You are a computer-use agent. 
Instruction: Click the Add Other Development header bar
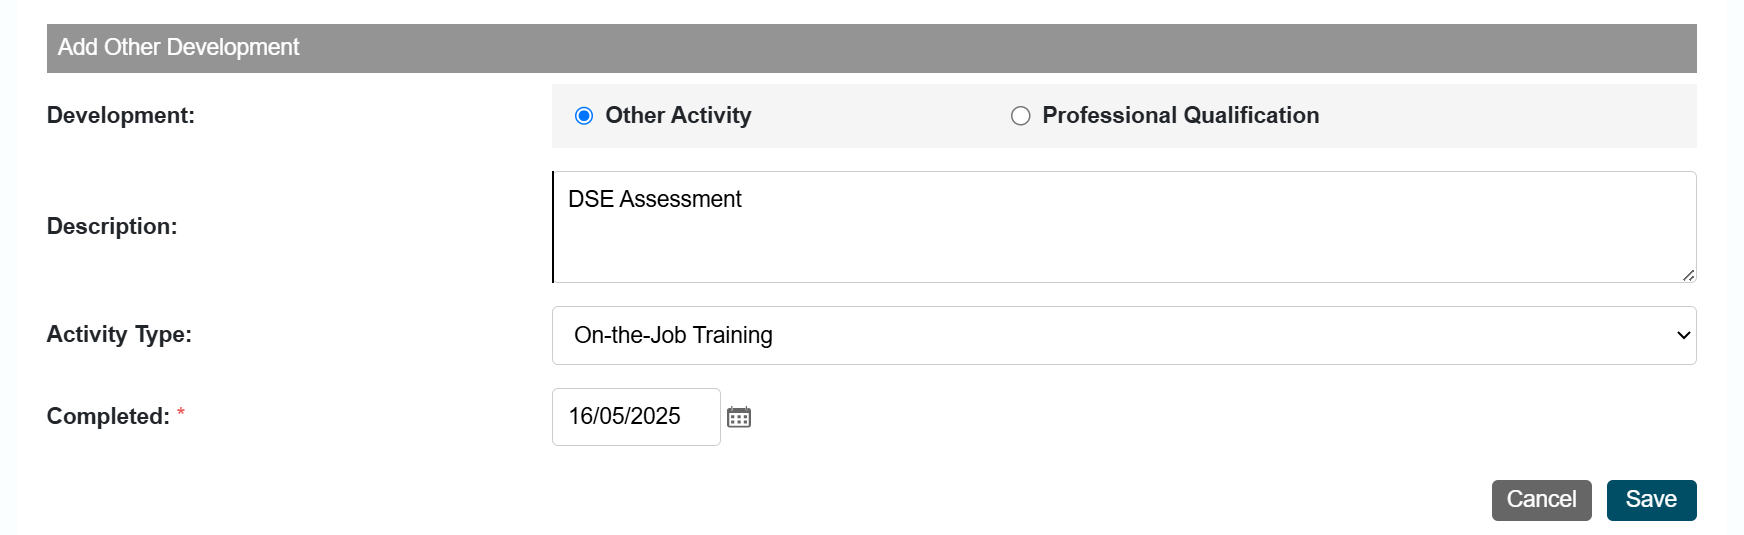(x=871, y=48)
